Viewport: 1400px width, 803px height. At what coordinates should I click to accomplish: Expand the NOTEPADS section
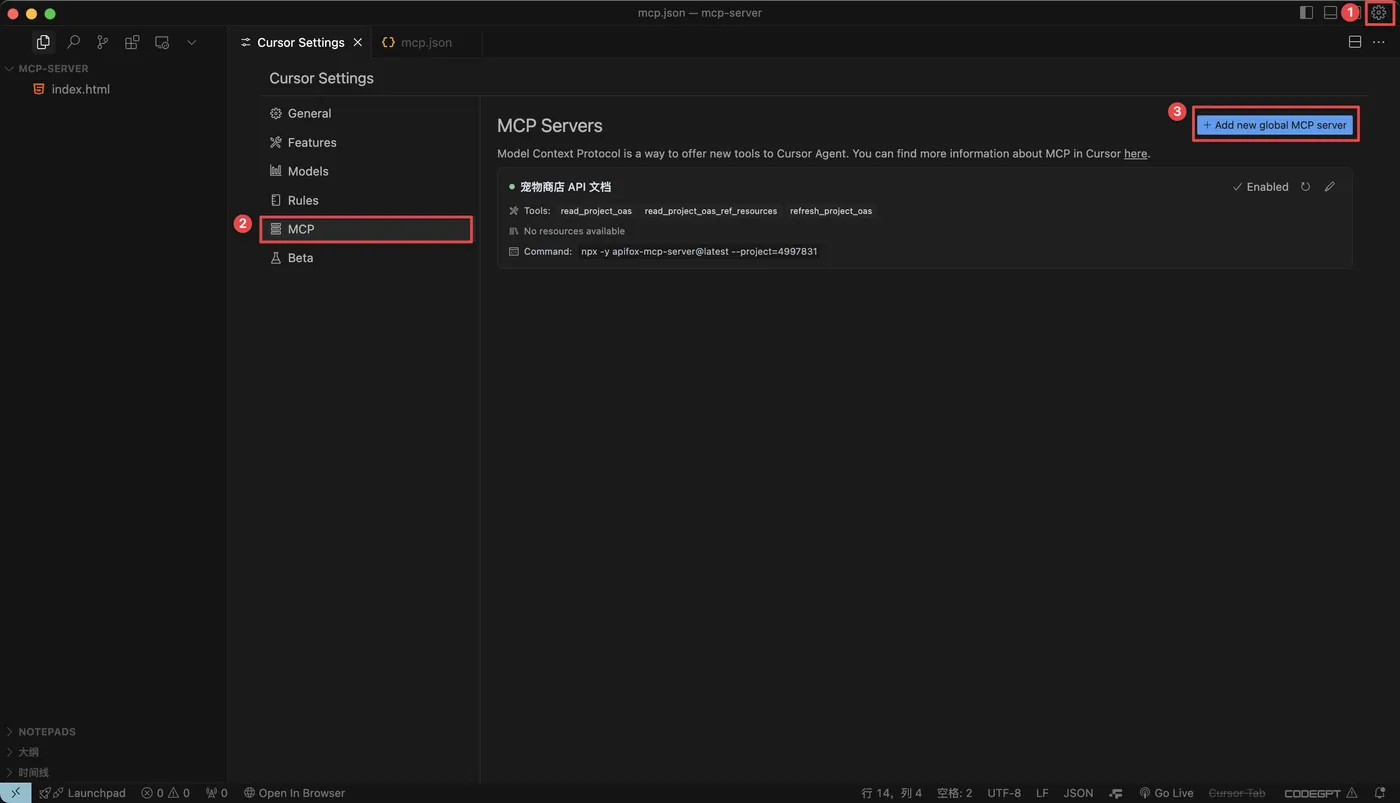pos(46,732)
